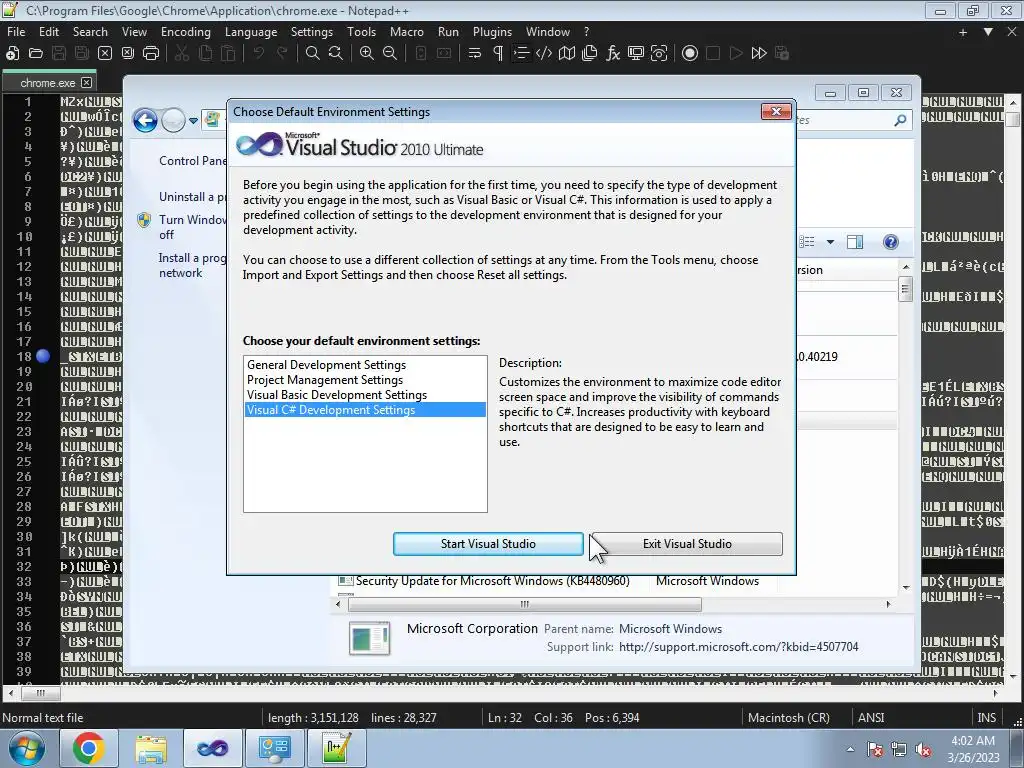
Task: Click the support.microsoft.com kbid=4507704 link
Action: coord(739,647)
